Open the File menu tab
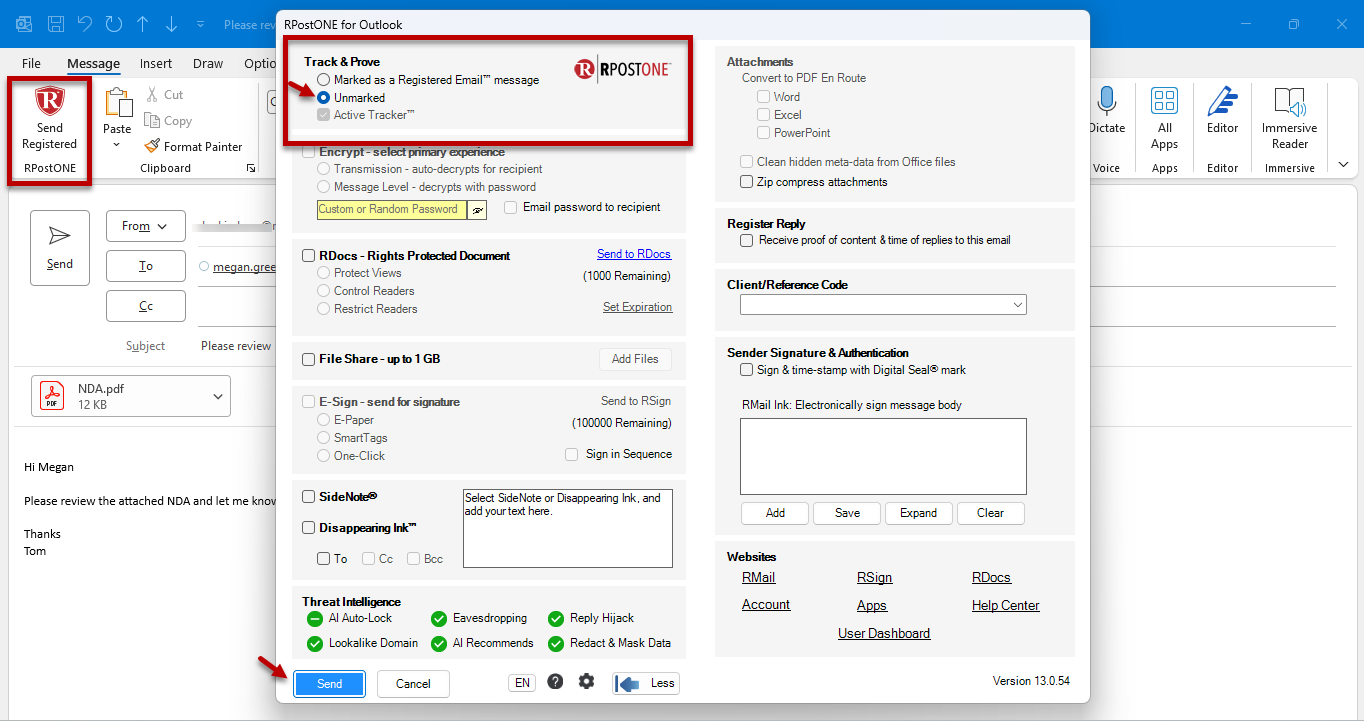This screenshot has height=721, width=1364. point(31,63)
